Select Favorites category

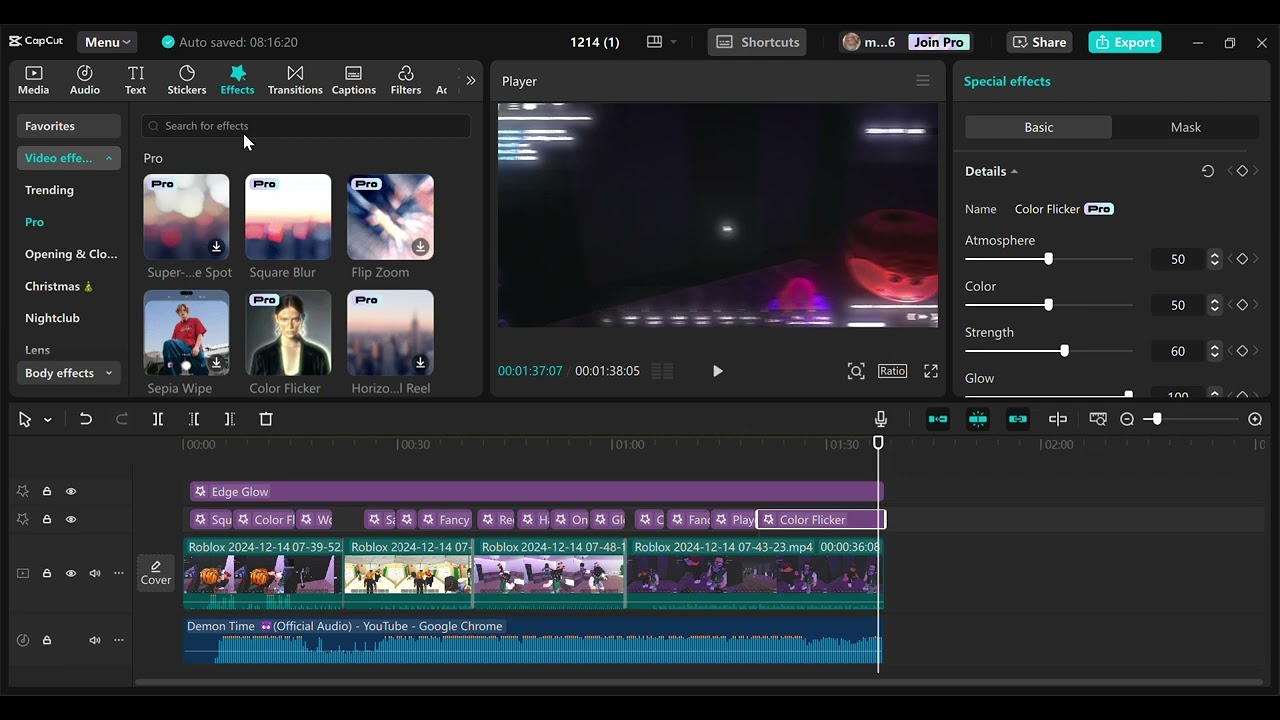pyautogui.click(x=69, y=126)
